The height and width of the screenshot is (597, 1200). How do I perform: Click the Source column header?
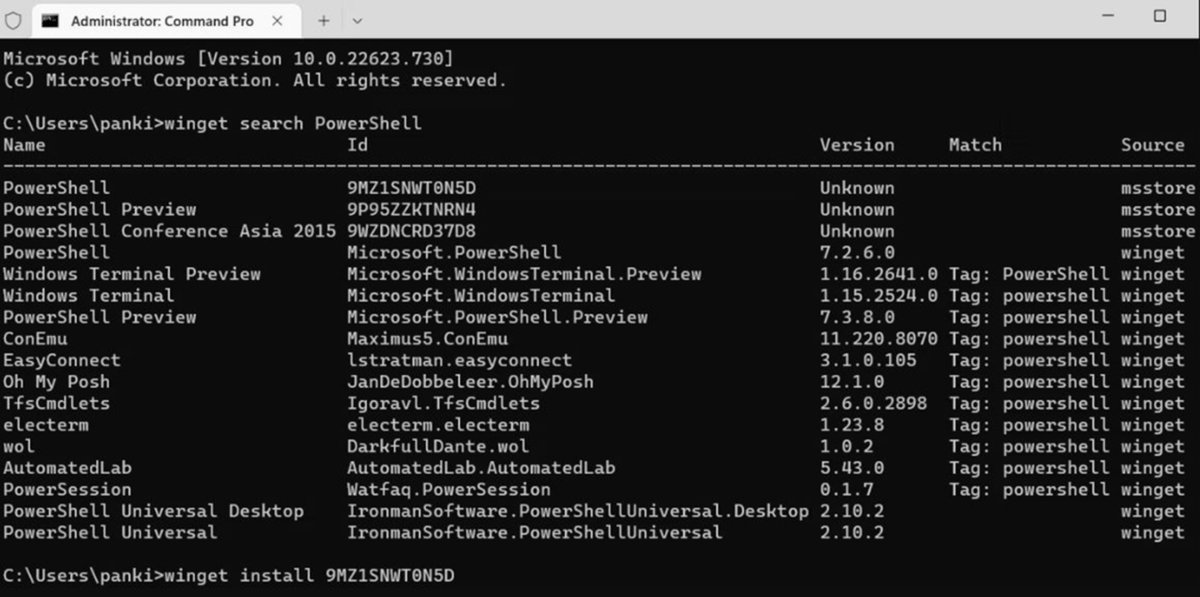(1152, 144)
